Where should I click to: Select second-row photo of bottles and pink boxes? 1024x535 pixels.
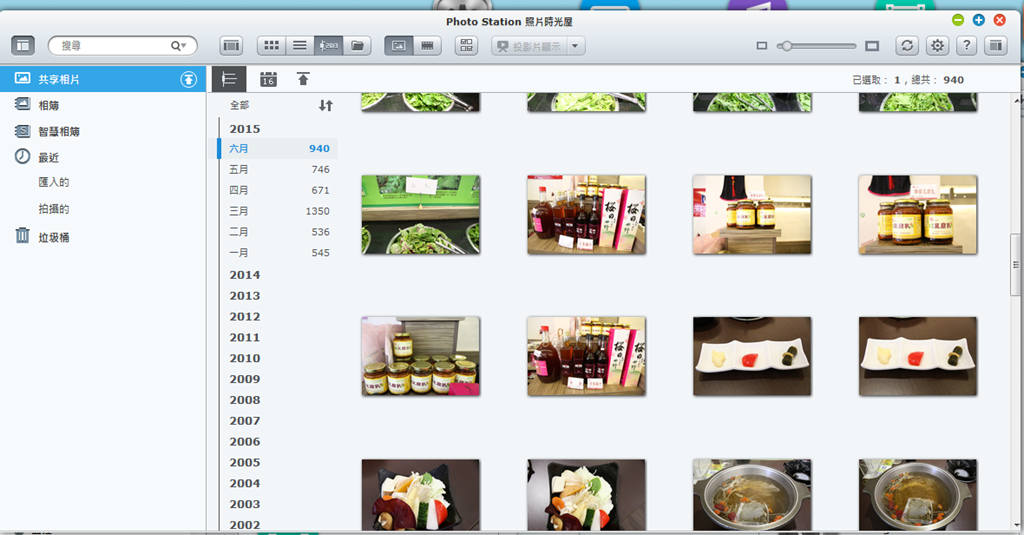(586, 214)
